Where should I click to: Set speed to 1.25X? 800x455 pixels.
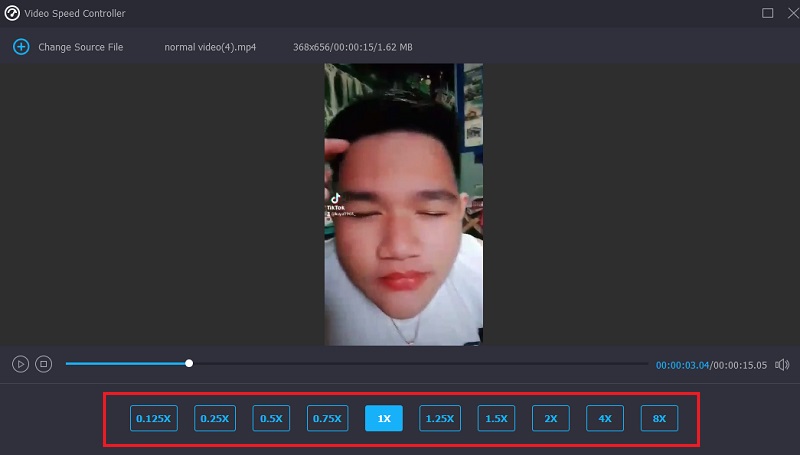pyautogui.click(x=440, y=419)
